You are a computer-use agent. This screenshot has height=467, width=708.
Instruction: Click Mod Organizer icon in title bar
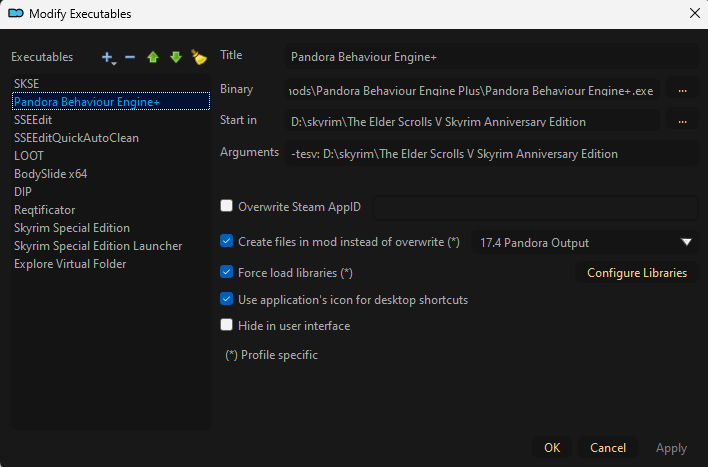tap(16, 14)
